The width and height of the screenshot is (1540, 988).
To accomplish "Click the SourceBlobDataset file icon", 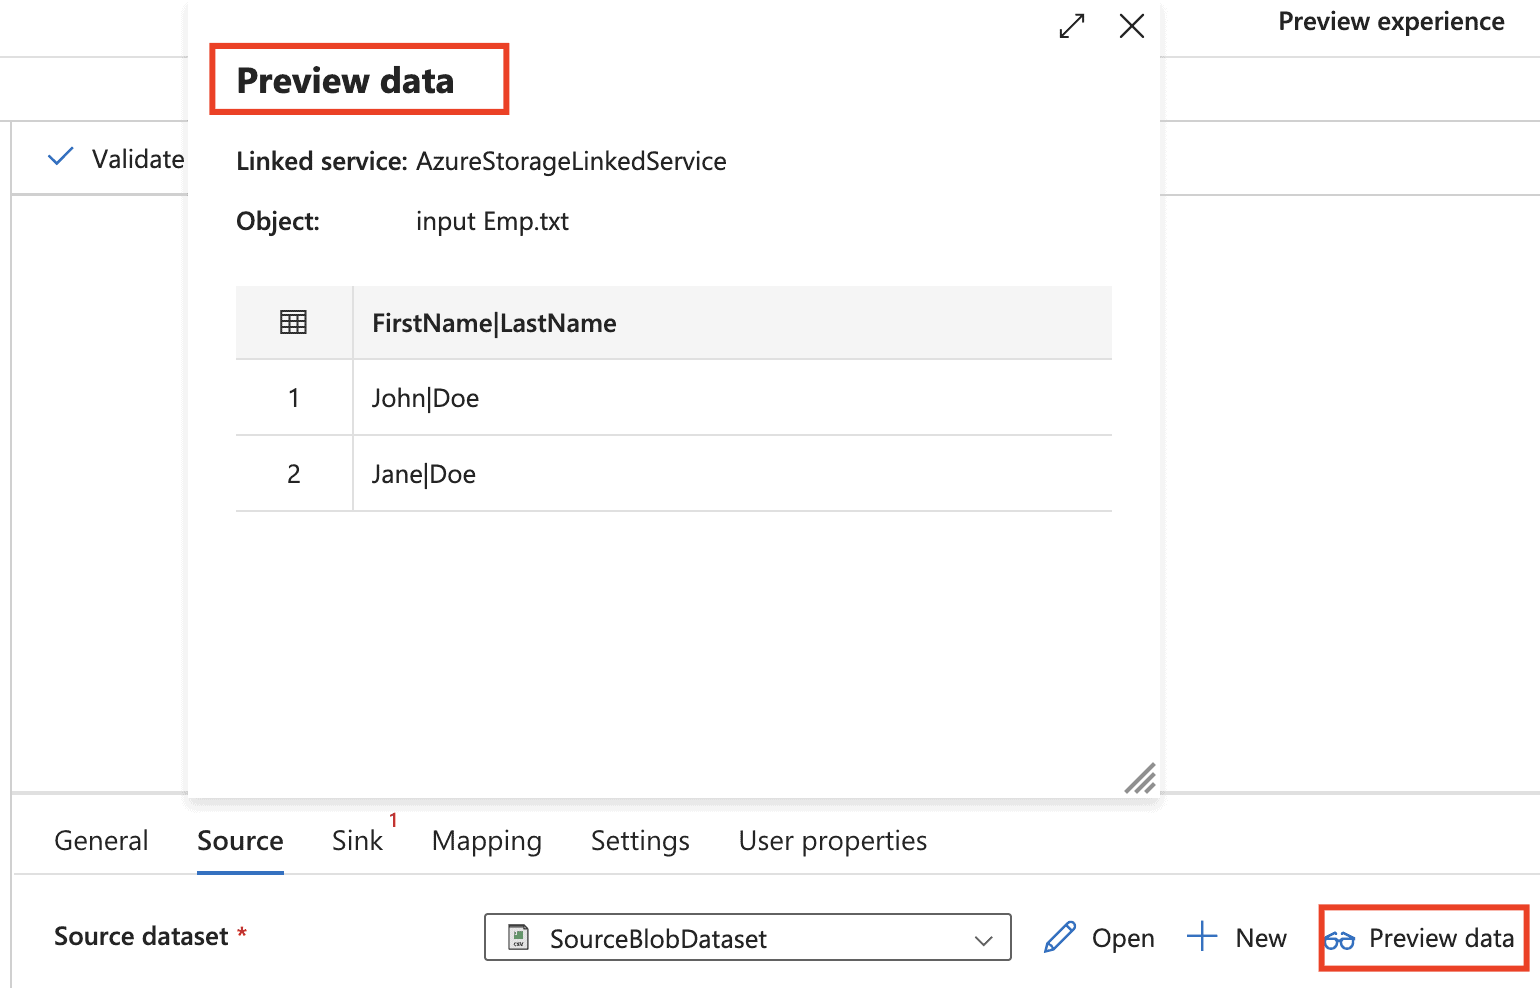I will [518, 938].
